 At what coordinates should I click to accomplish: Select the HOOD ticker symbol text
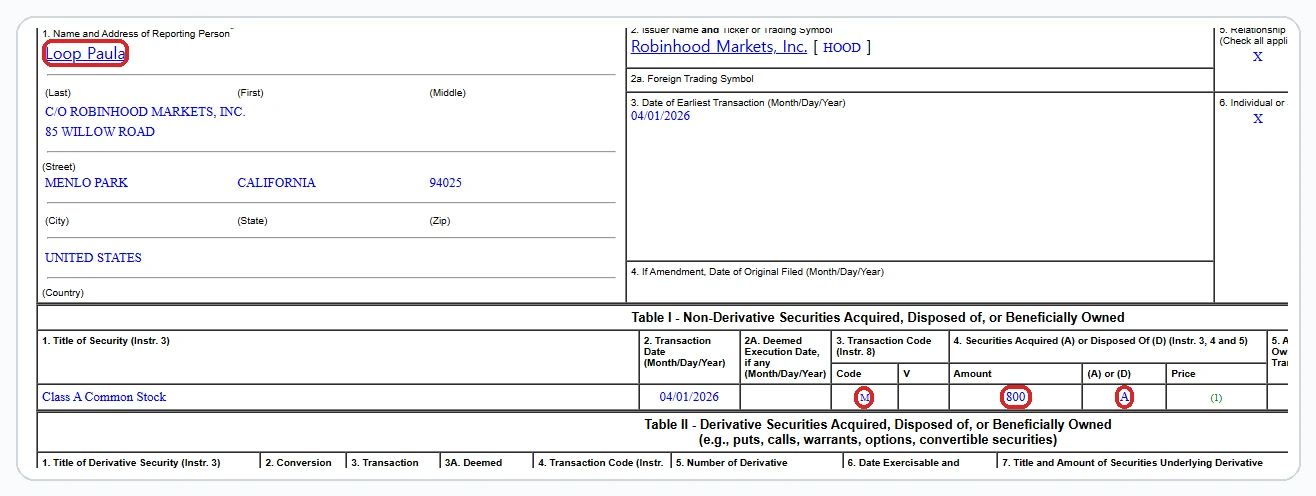842,47
